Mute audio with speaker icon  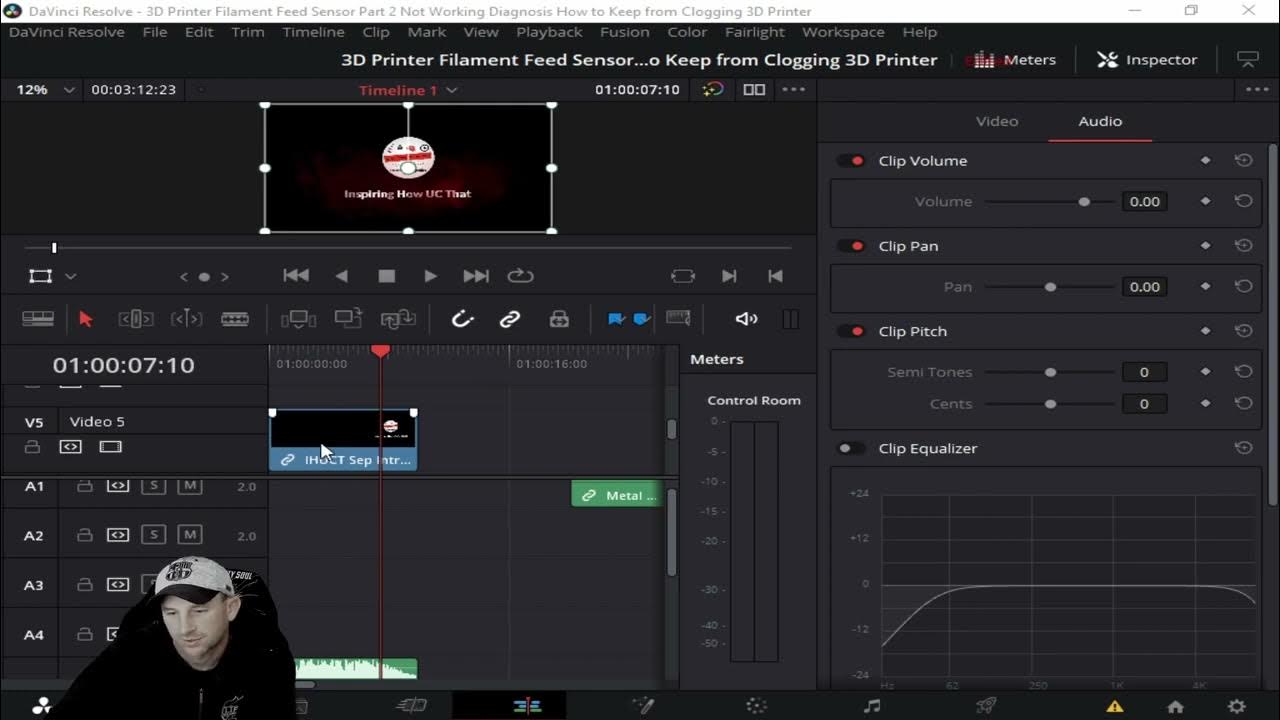coord(746,319)
